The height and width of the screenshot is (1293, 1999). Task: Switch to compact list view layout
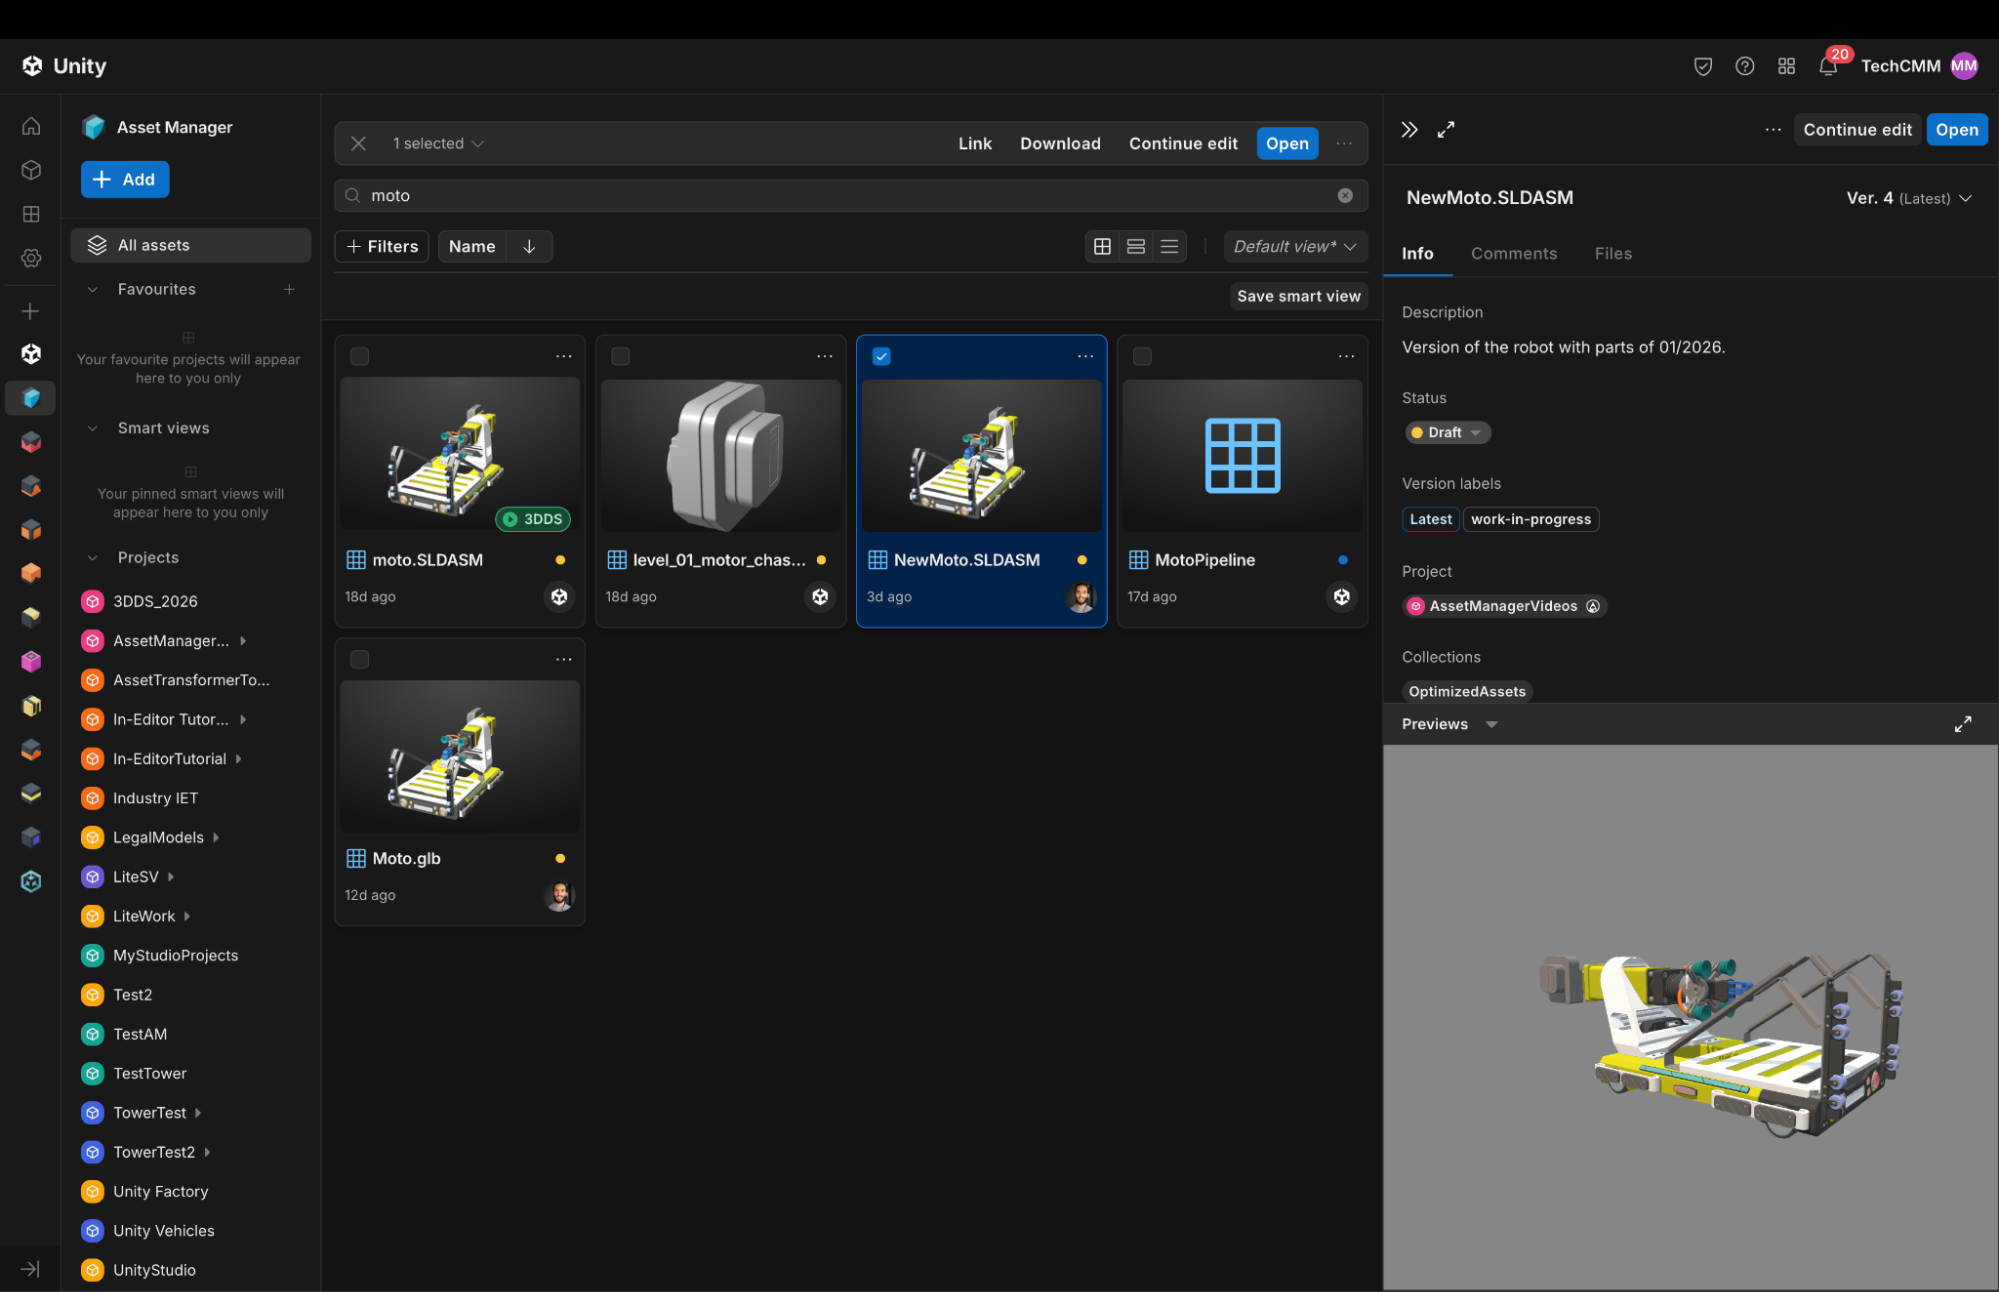(1169, 247)
